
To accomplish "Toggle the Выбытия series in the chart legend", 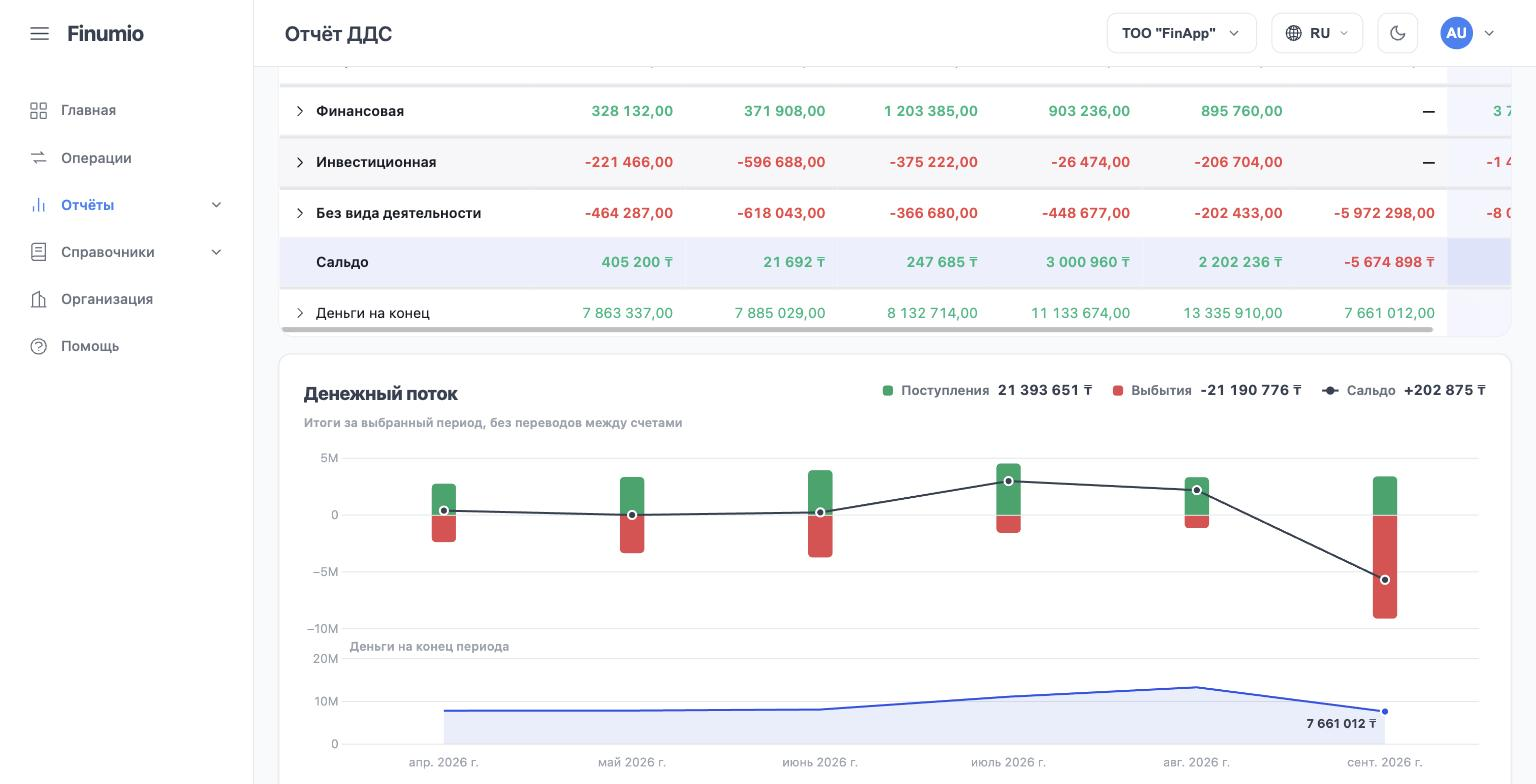I will click(x=1207, y=390).
